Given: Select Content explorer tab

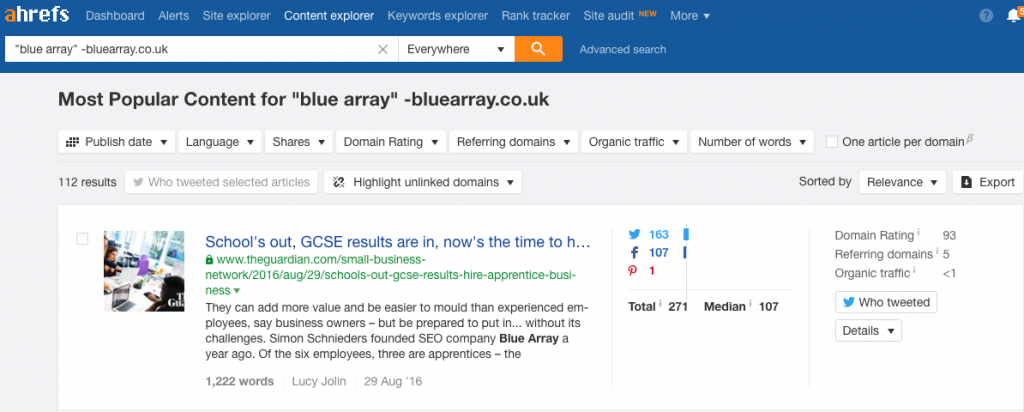Looking at the screenshot, I should pos(329,16).
